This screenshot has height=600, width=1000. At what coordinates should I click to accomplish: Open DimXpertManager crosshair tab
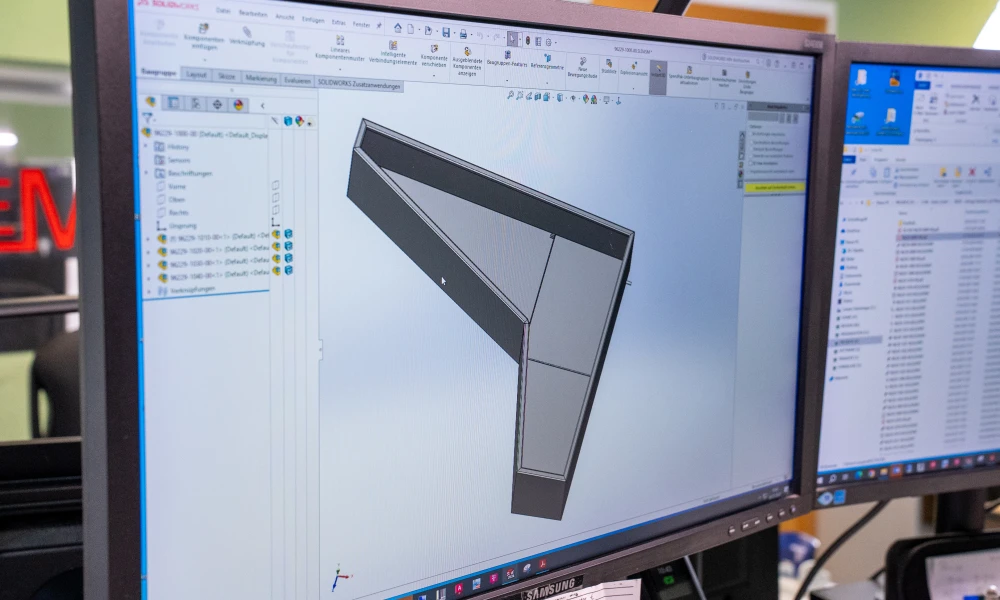217,105
